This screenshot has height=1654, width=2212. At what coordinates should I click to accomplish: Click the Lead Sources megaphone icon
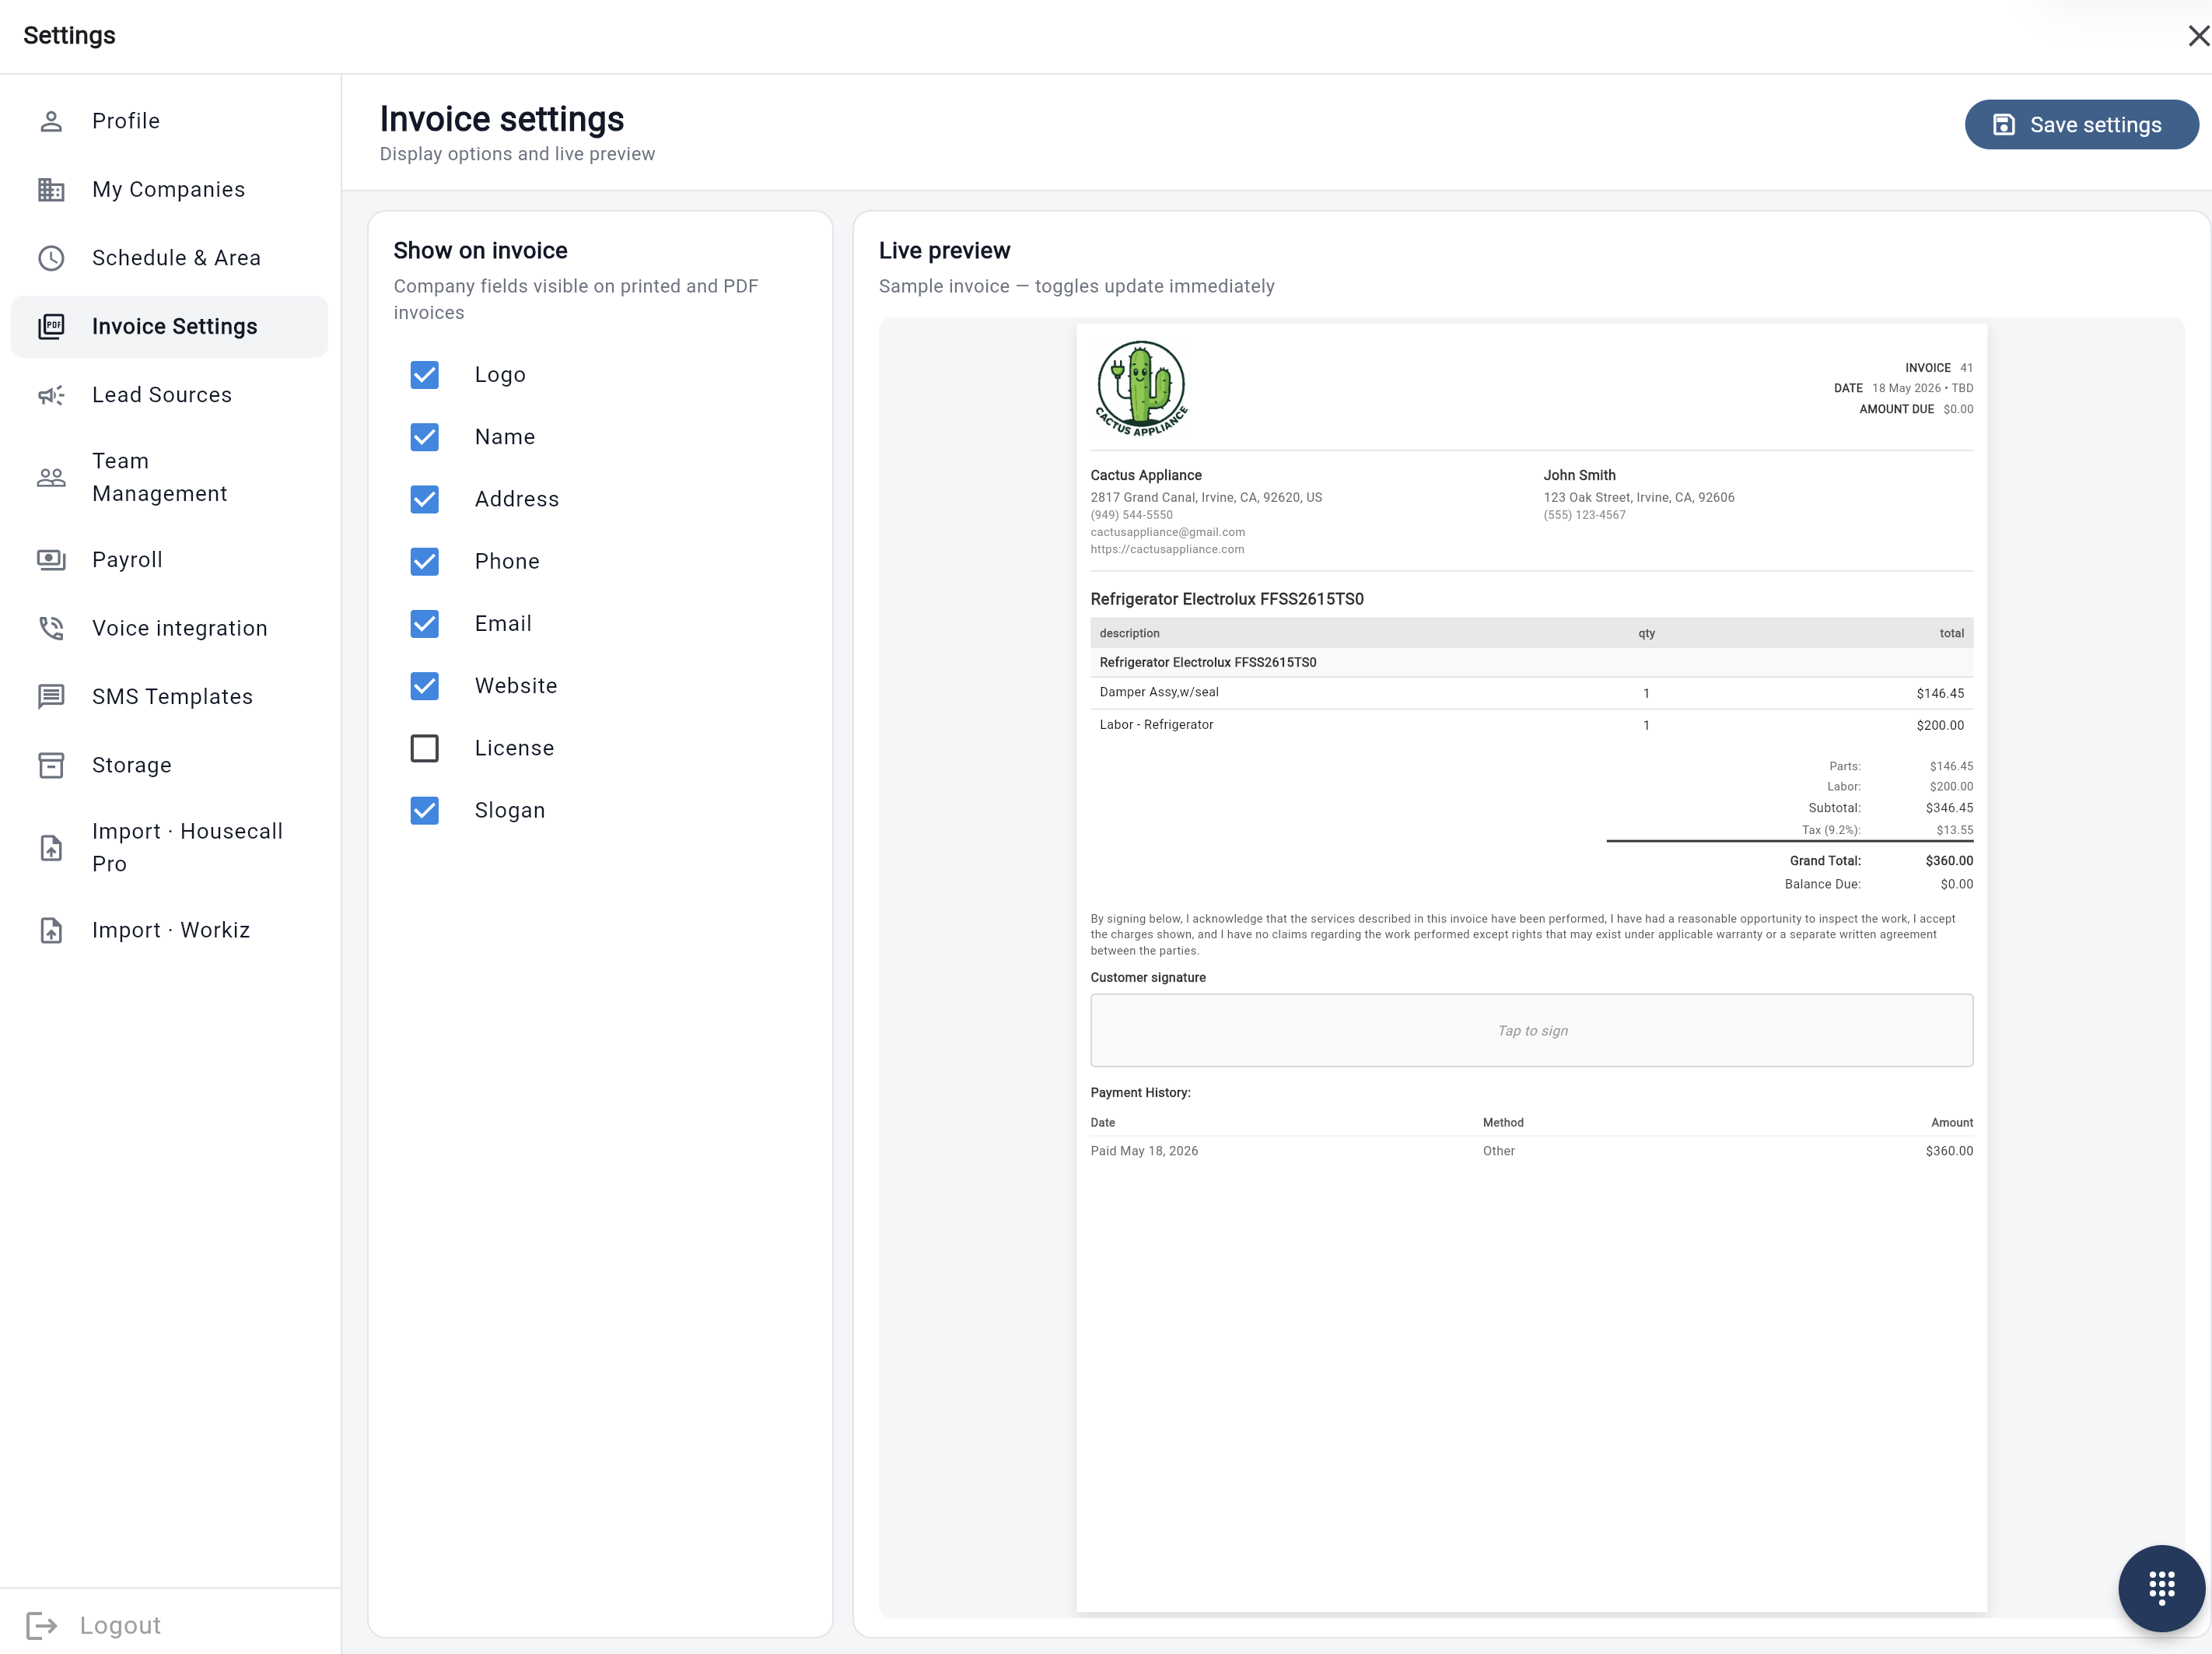point(51,395)
